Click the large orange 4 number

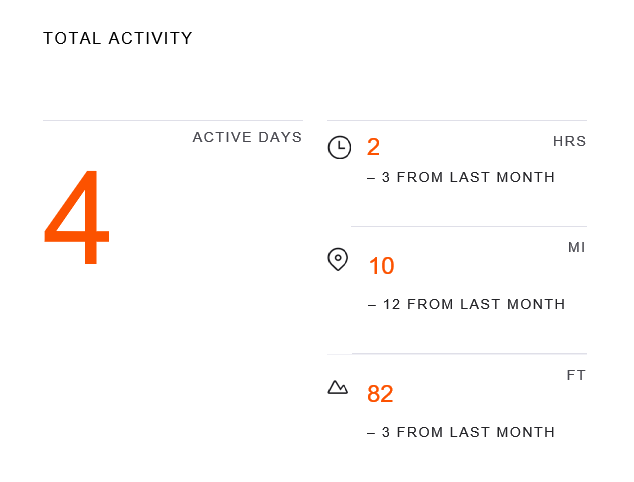pyautogui.click(x=77, y=219)
